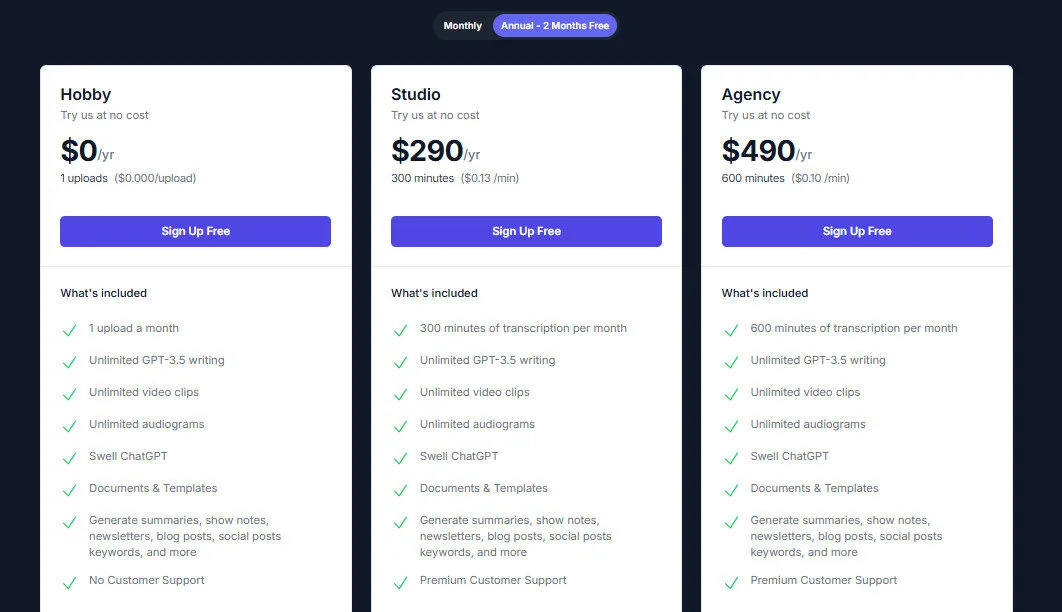Click the checkmark next to 'No Customer Support'
This screenshot has height=612, width=1062.
pos(69,580)
